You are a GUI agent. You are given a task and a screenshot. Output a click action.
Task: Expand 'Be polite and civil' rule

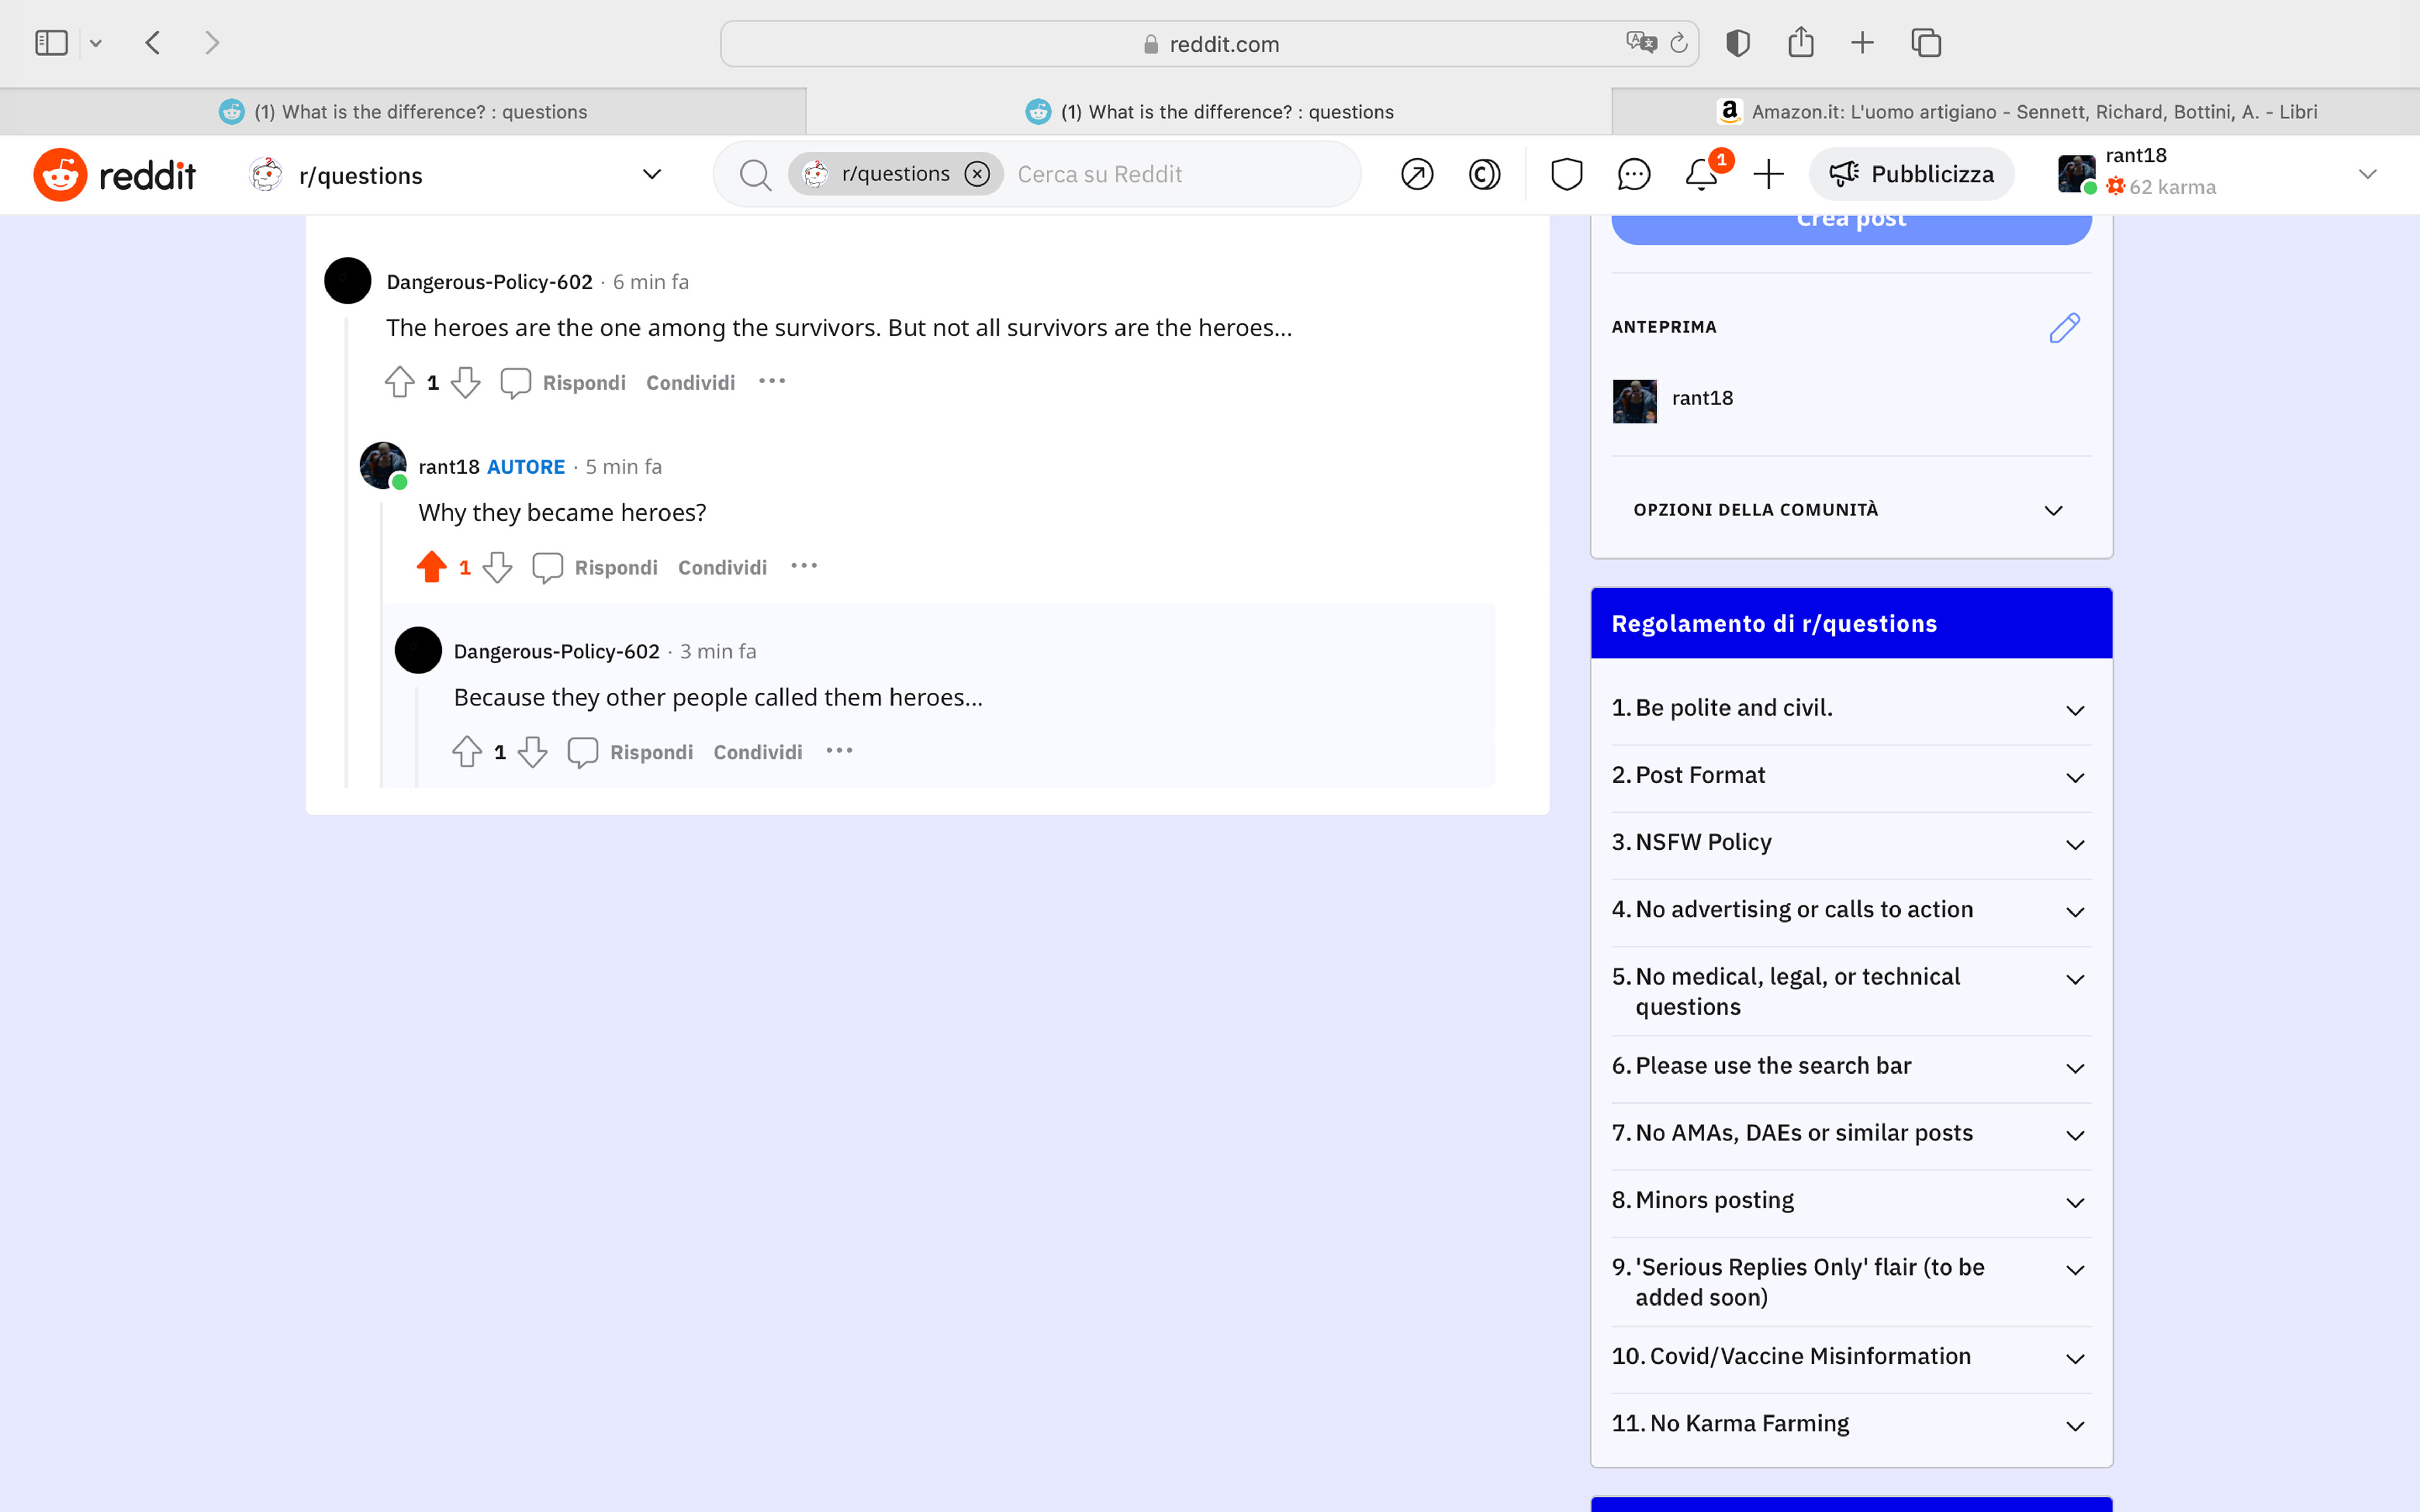2075,710
